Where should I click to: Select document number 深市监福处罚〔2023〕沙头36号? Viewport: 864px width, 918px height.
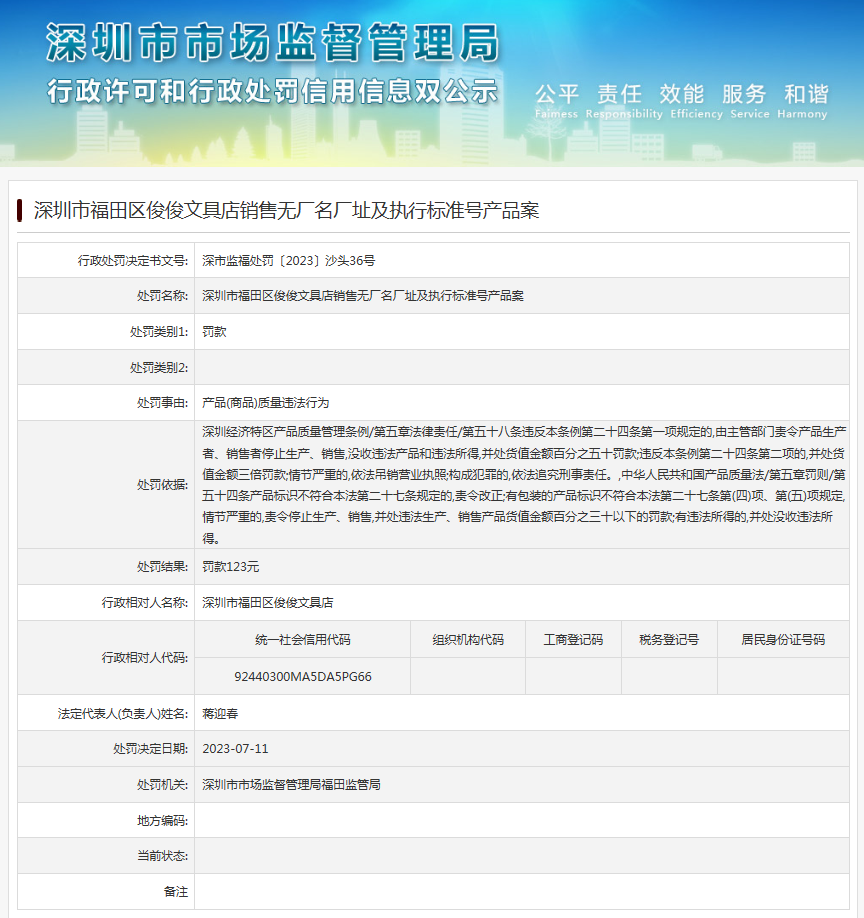(x=289, y=261)
